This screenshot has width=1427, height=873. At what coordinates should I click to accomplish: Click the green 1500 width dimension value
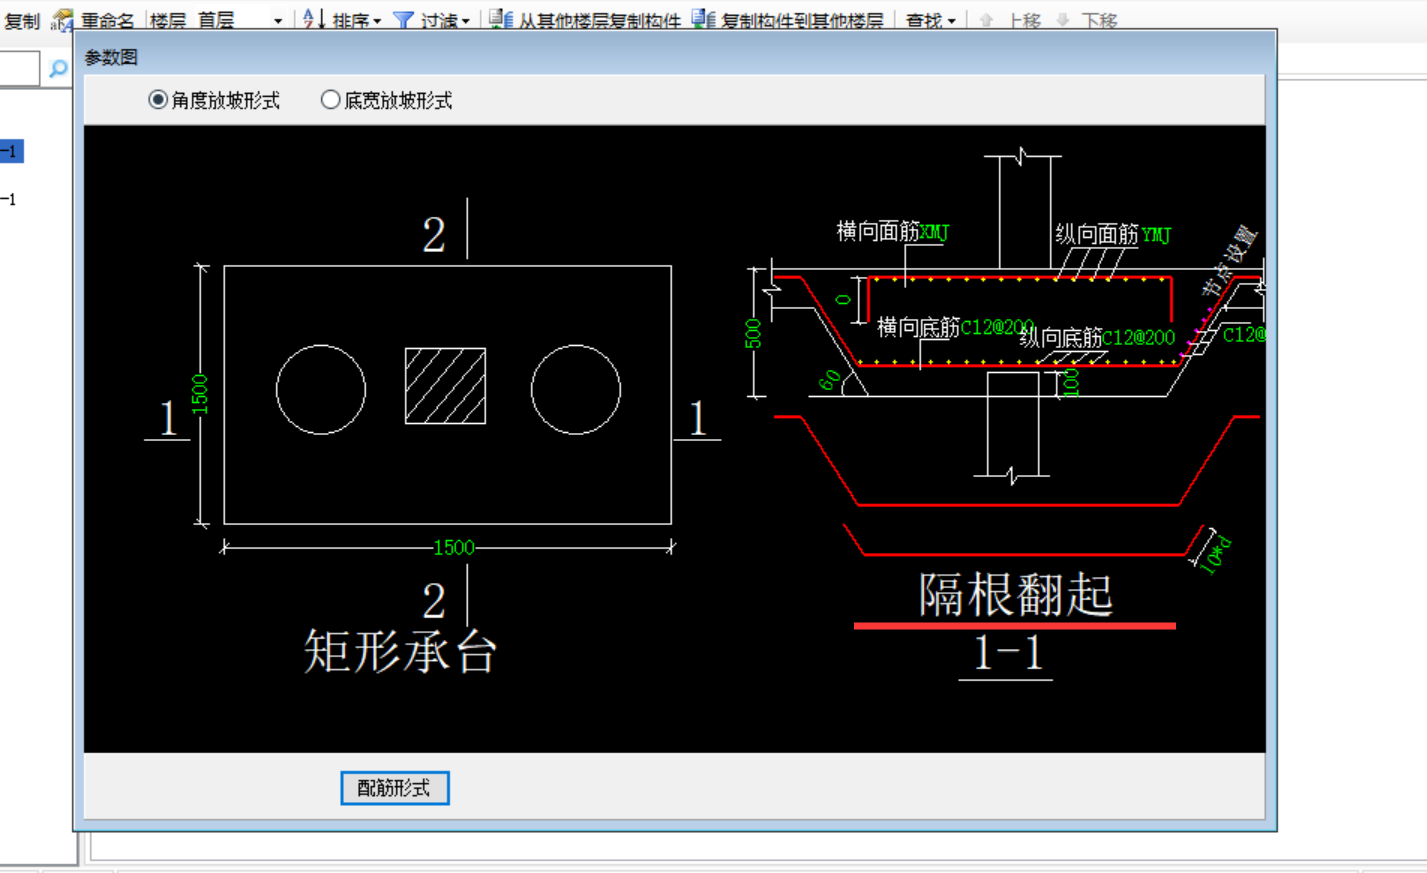453,548
